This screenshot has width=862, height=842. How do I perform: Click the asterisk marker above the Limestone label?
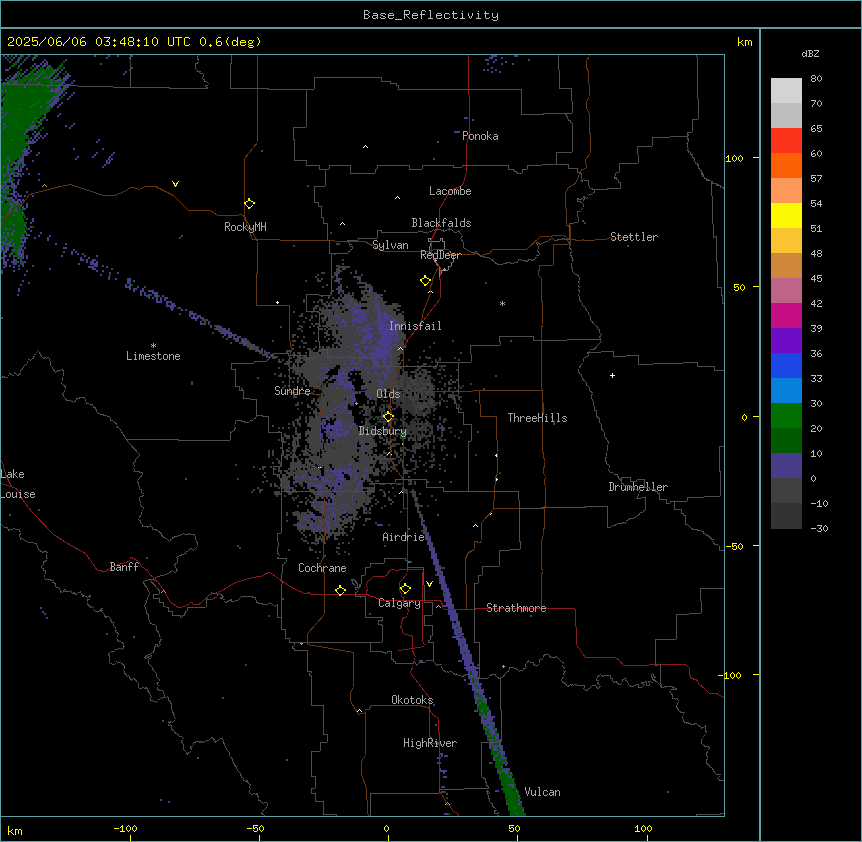[x=153, y=346]
